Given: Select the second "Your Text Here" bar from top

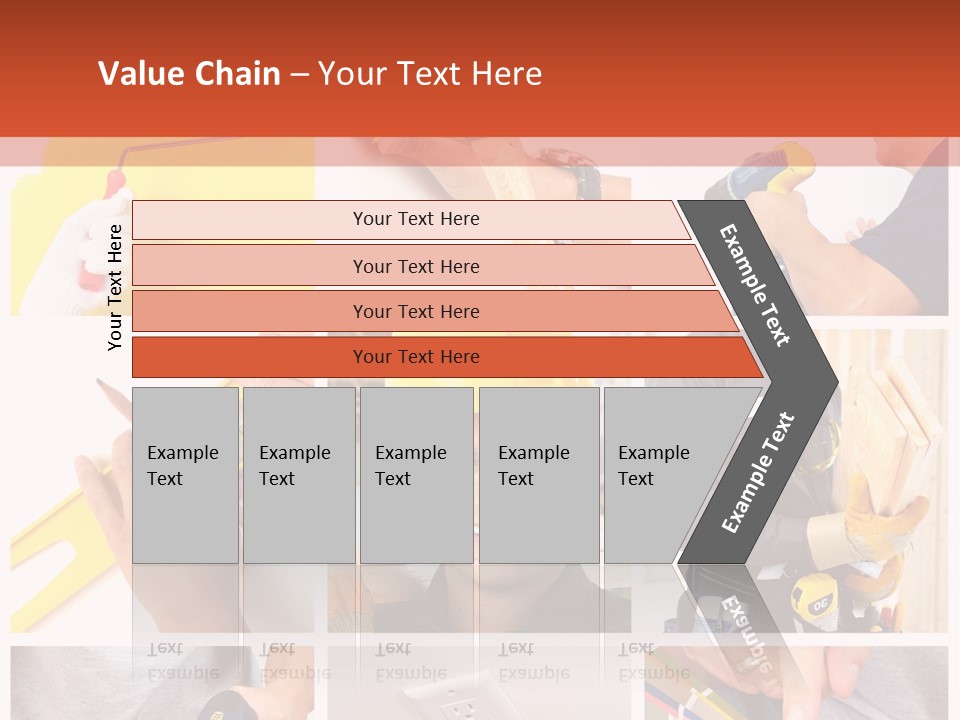Looking at the screenshot, I should point(415,266).
